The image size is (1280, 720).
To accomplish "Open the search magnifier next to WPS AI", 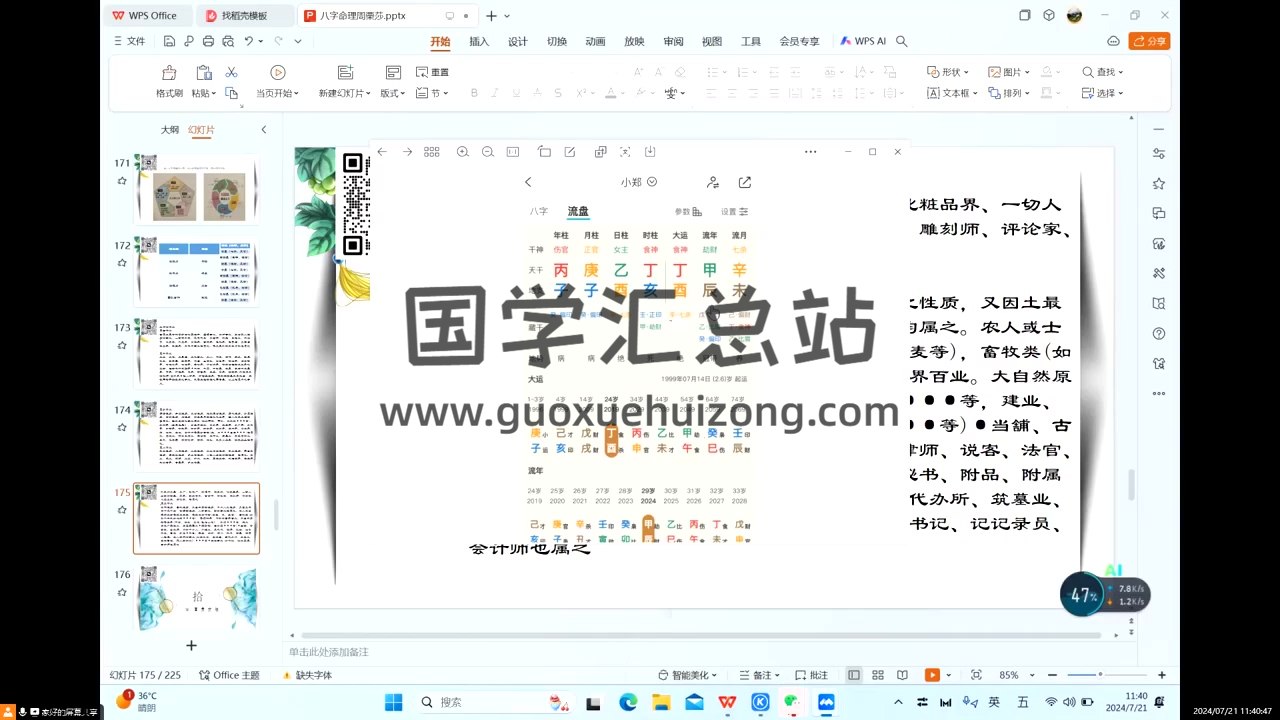I will pos(901,41).
